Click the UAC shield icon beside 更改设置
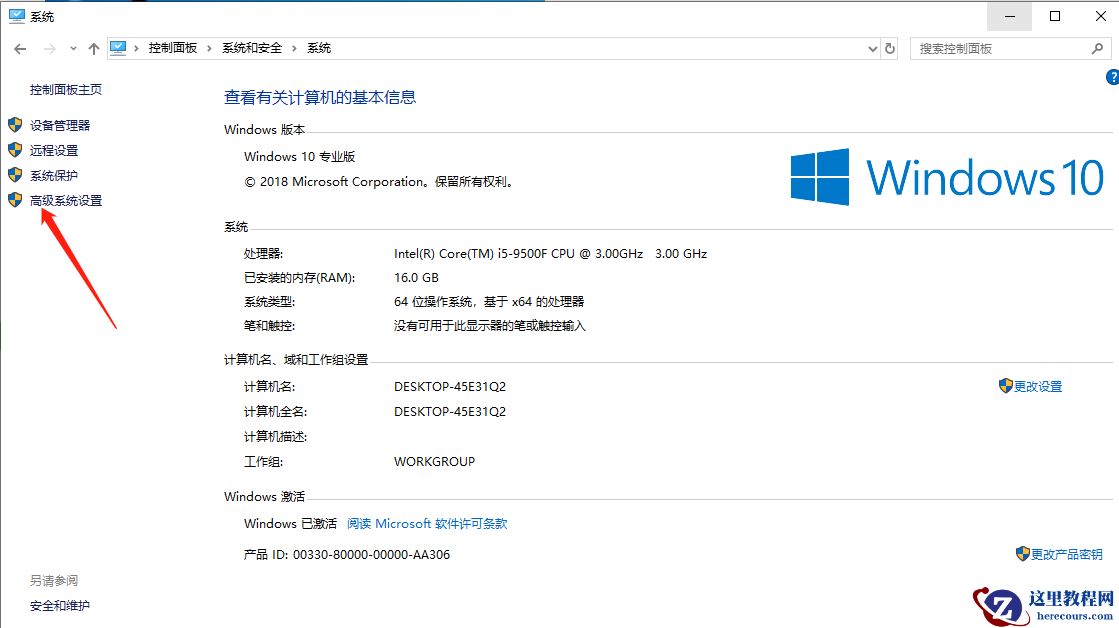Screen dimensions: 1119x628 click(1004, 386)
